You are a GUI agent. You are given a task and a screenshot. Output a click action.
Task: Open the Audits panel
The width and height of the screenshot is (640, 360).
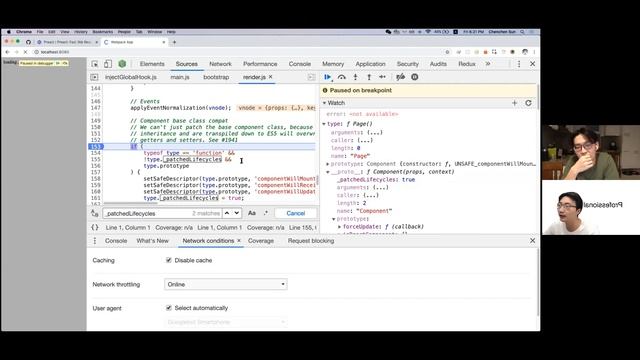click(x=438, y=64)
